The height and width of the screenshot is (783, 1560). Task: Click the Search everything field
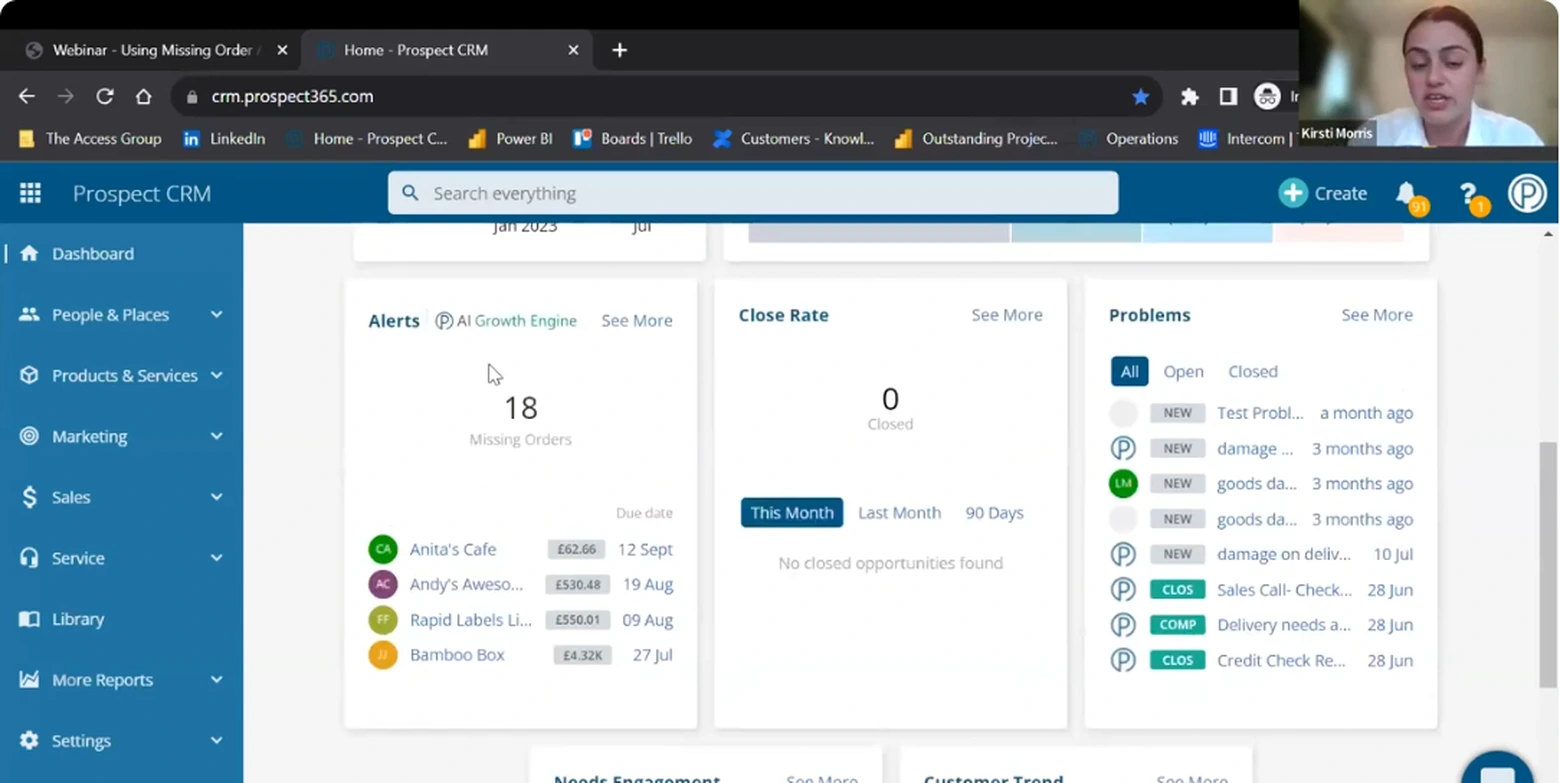(x=753, y=193)
